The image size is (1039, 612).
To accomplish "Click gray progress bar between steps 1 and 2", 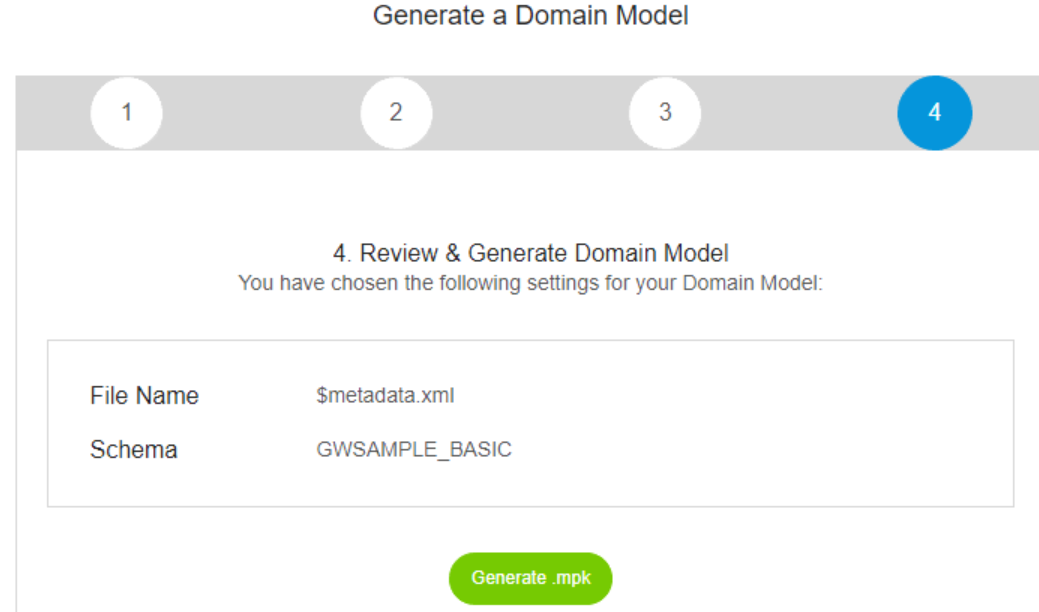I will click(262, 113).
